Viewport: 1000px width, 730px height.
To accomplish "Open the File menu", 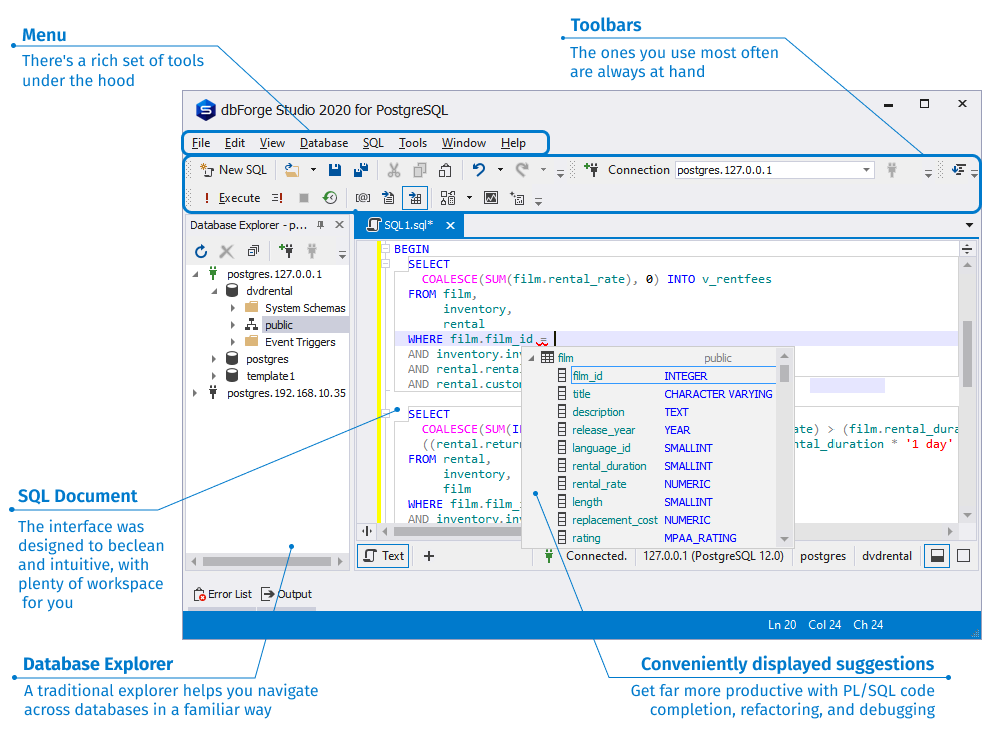I will tap(201, 143).
